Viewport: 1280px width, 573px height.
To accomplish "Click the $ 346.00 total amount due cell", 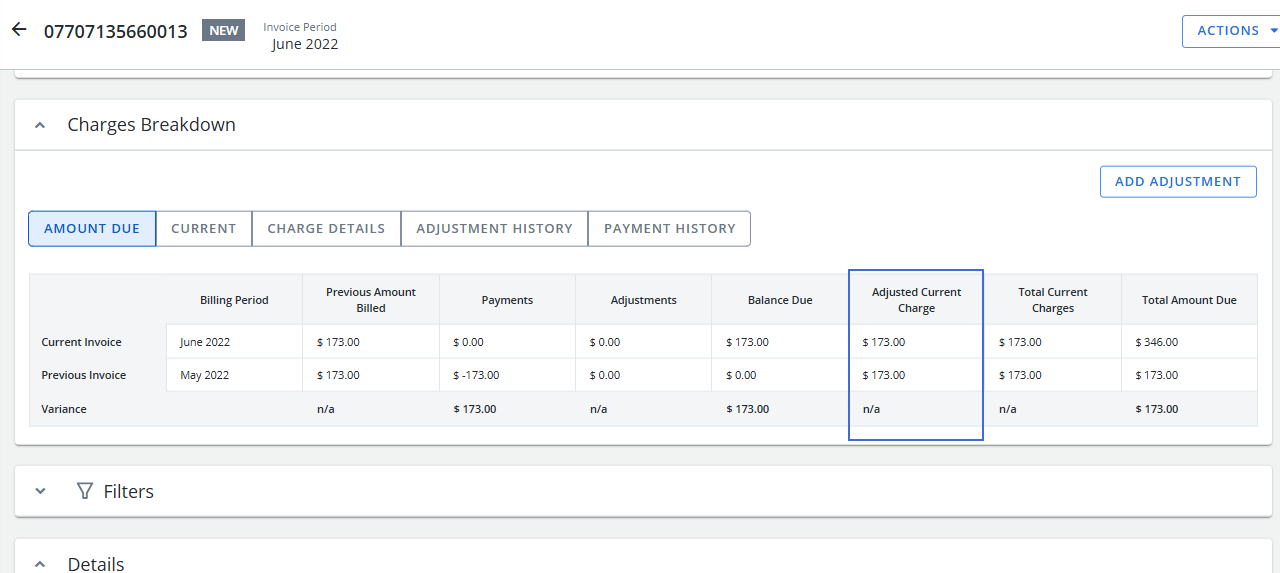I will 1157,342.
